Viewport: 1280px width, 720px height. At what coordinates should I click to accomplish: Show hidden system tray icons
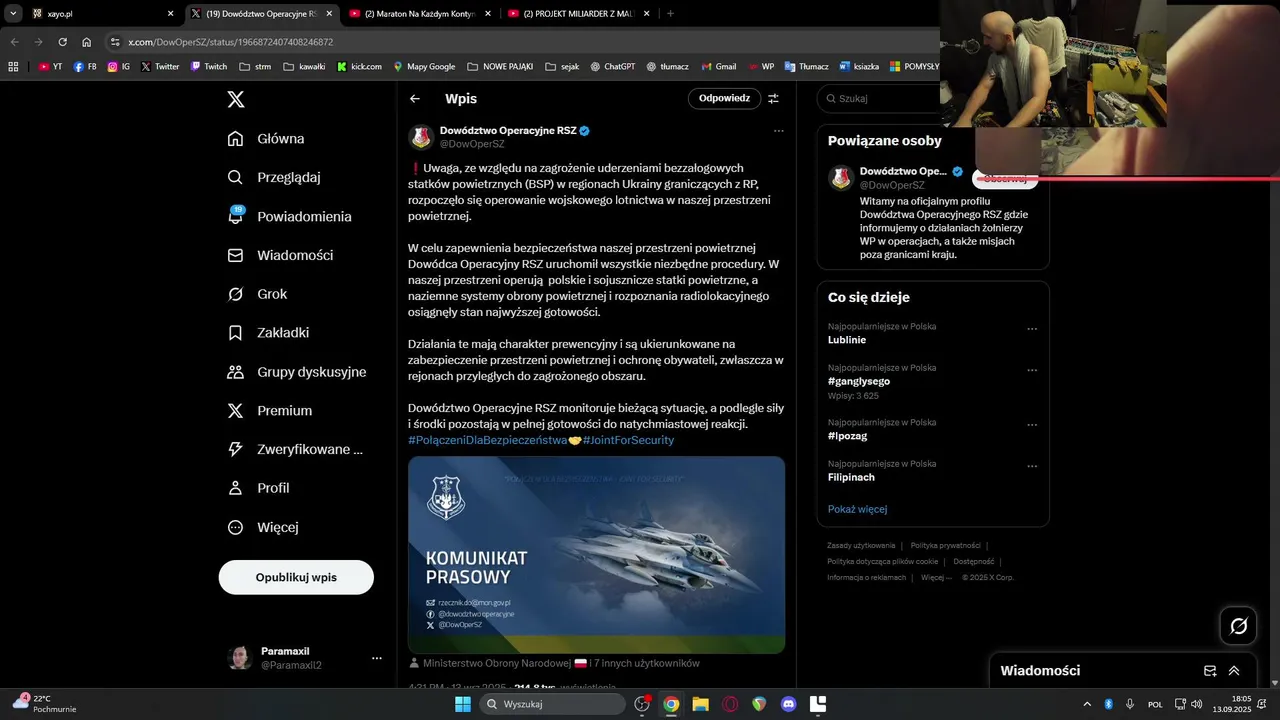(1087, 704)
